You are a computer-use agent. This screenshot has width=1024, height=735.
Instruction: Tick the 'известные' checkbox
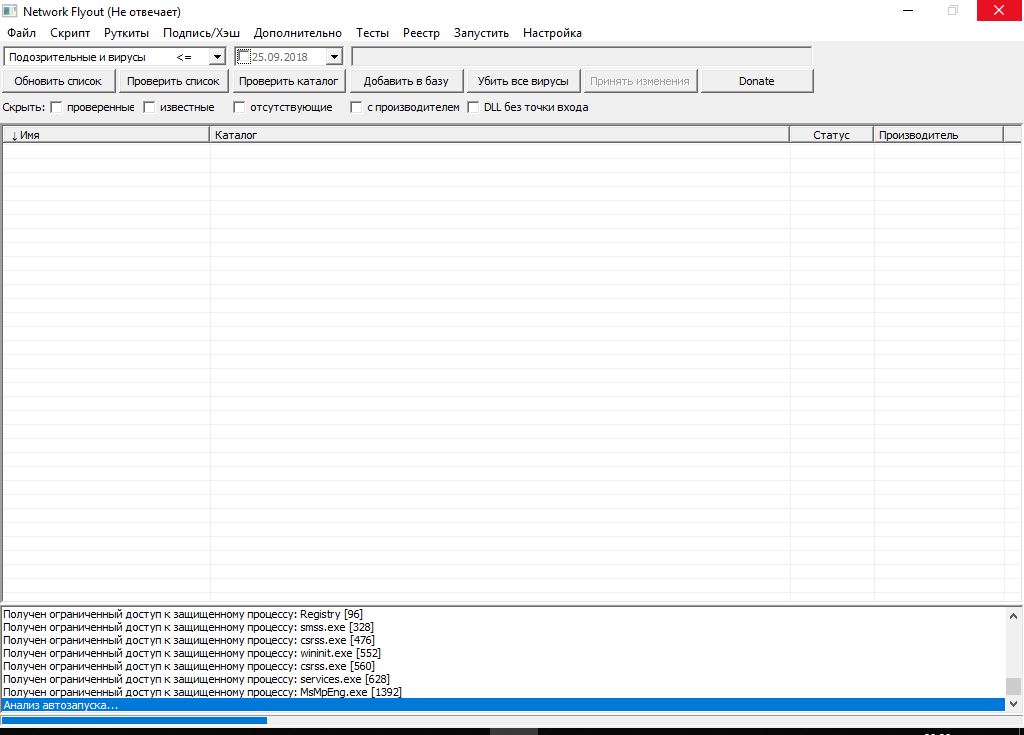click(x=149, y=107)
